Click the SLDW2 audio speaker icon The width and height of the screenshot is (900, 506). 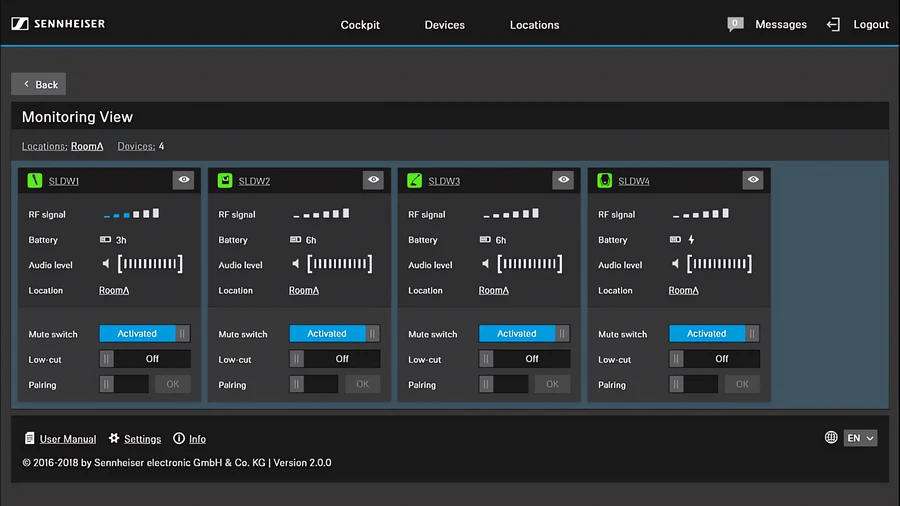(296, 264)
